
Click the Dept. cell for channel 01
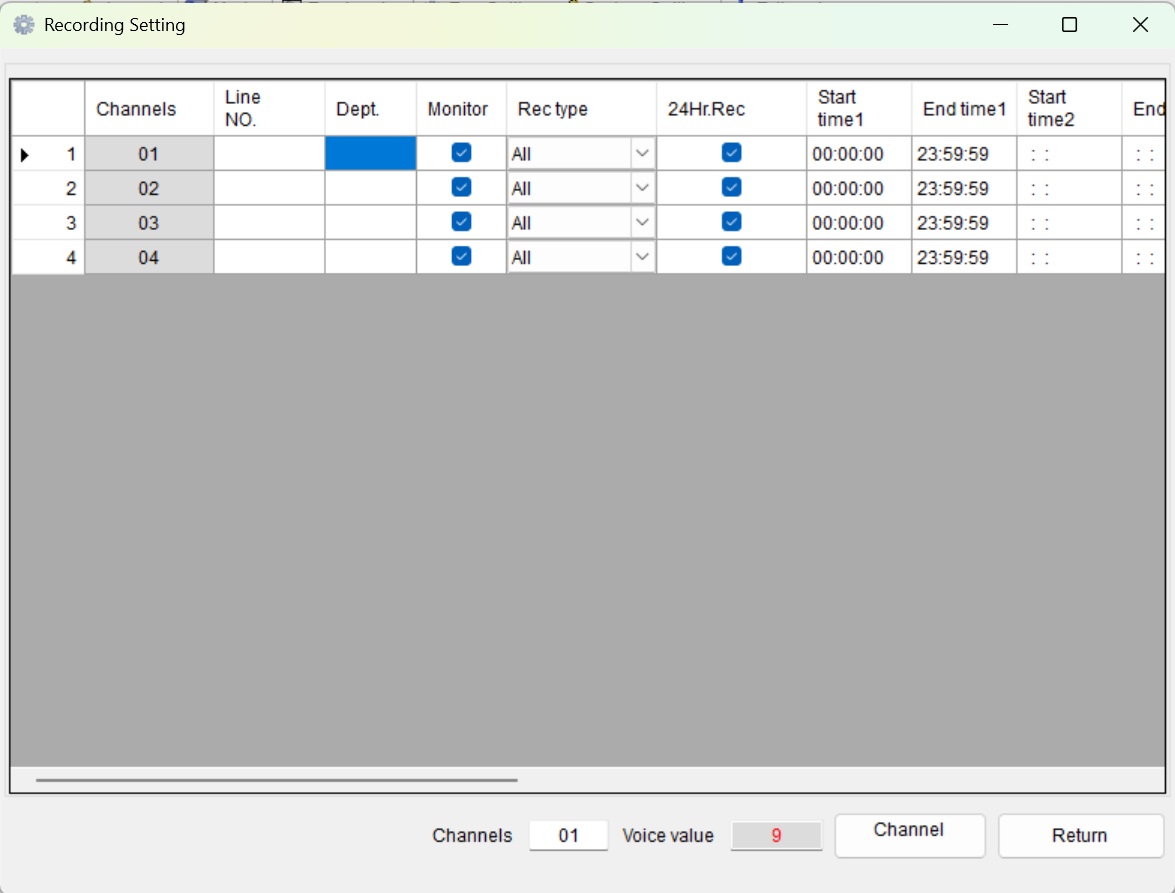(x=370, y=153)
